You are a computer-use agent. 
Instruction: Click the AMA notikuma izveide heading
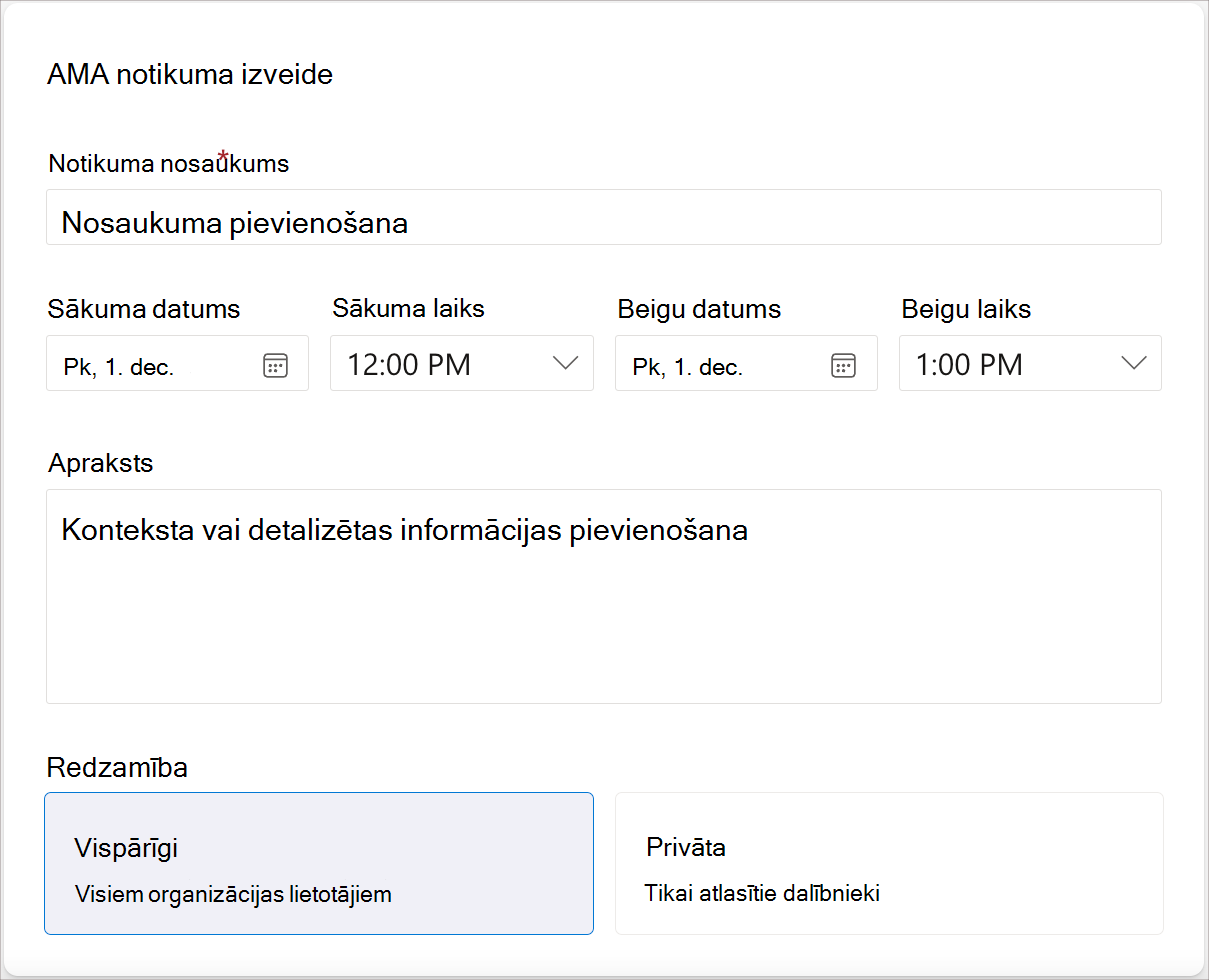pyautogui.click(x=190, y=75)
